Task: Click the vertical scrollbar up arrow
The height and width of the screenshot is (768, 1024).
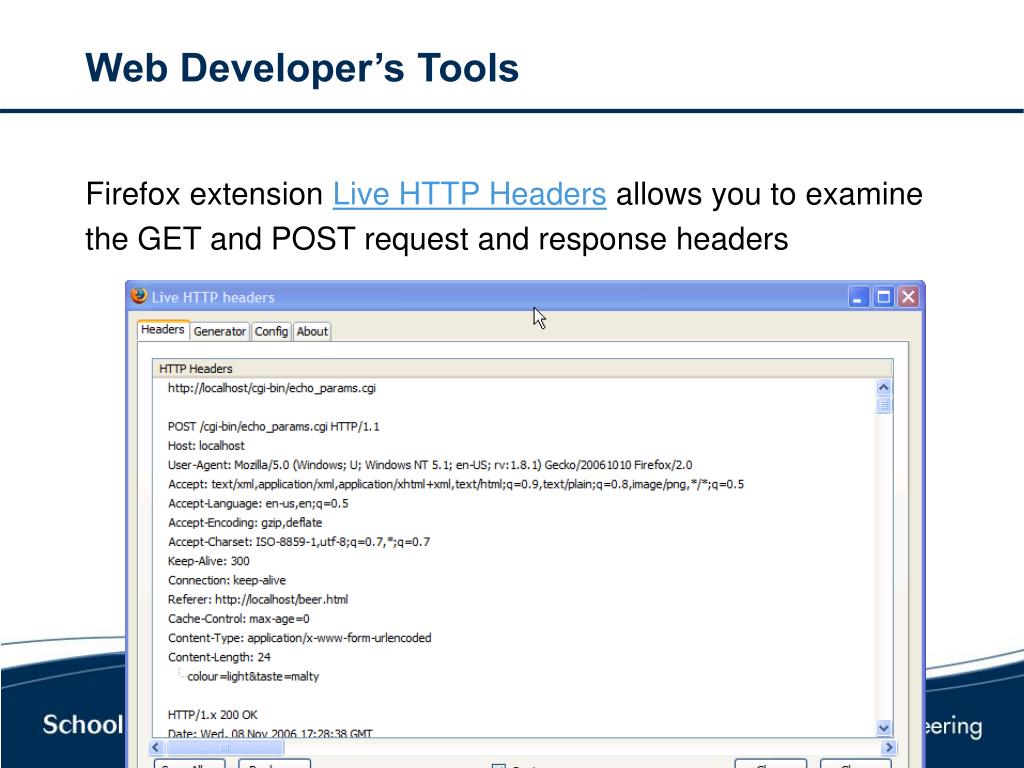Action: pos(884,387)
